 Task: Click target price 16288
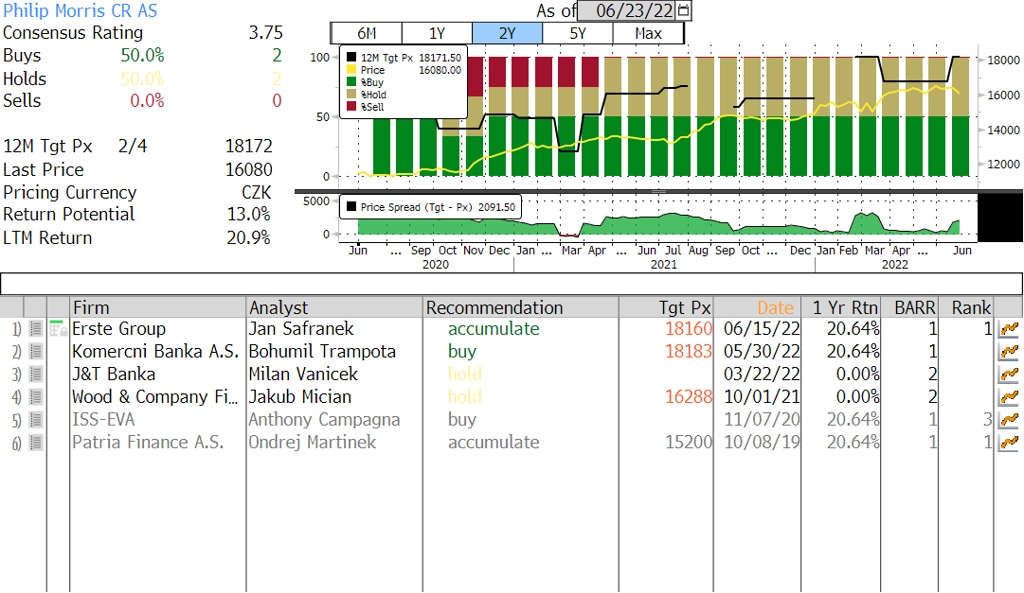click(688, 397)
